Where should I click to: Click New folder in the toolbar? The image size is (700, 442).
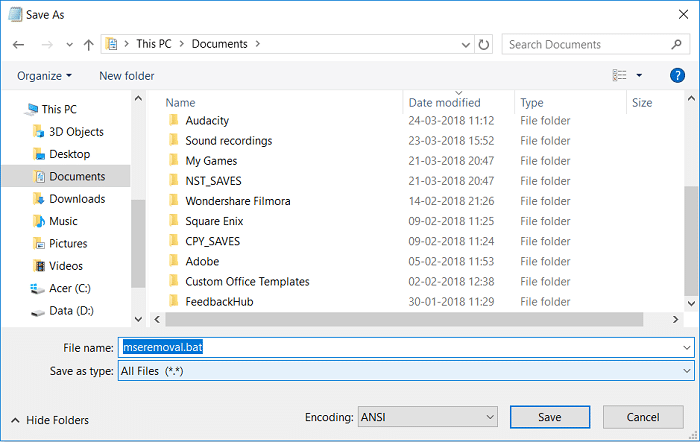127,76
